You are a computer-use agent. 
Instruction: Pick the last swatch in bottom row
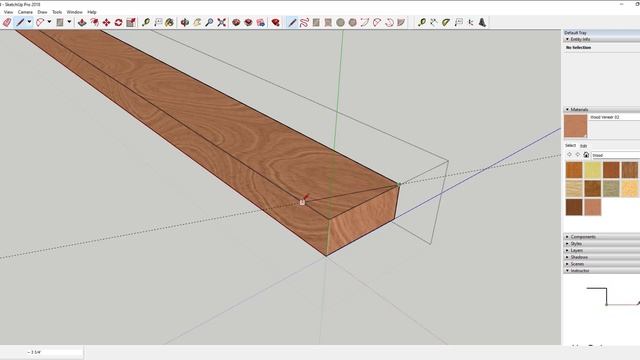593,207
